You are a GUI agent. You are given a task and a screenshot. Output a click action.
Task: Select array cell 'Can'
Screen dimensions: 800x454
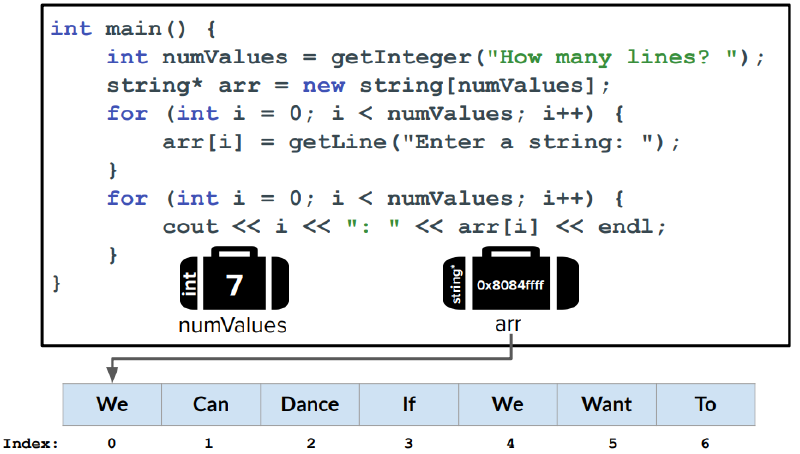pyautogui.click(x=211, y=405)
